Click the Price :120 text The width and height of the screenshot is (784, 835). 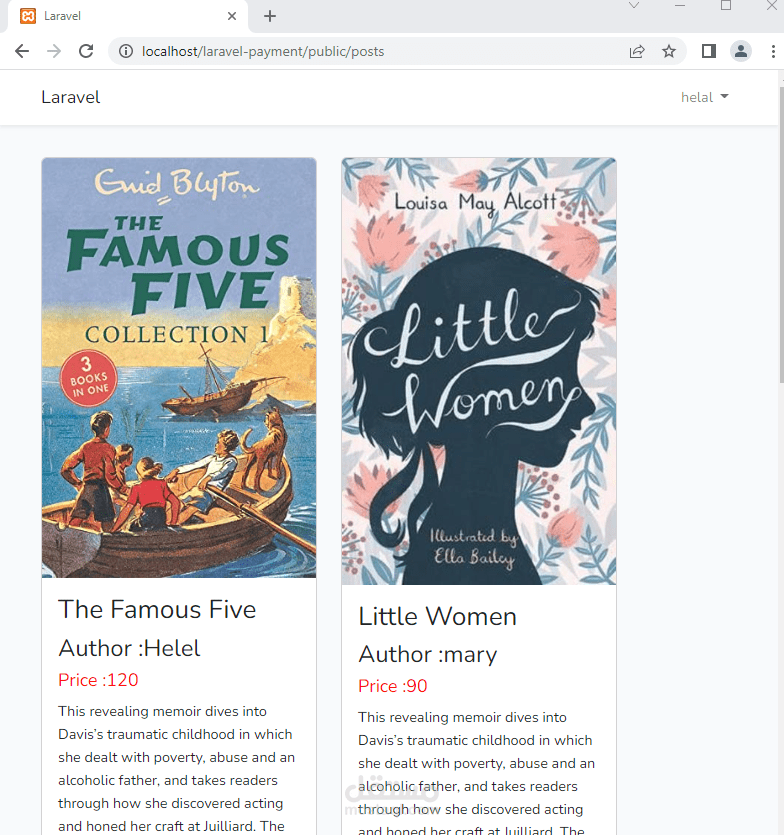pos(98,680)
